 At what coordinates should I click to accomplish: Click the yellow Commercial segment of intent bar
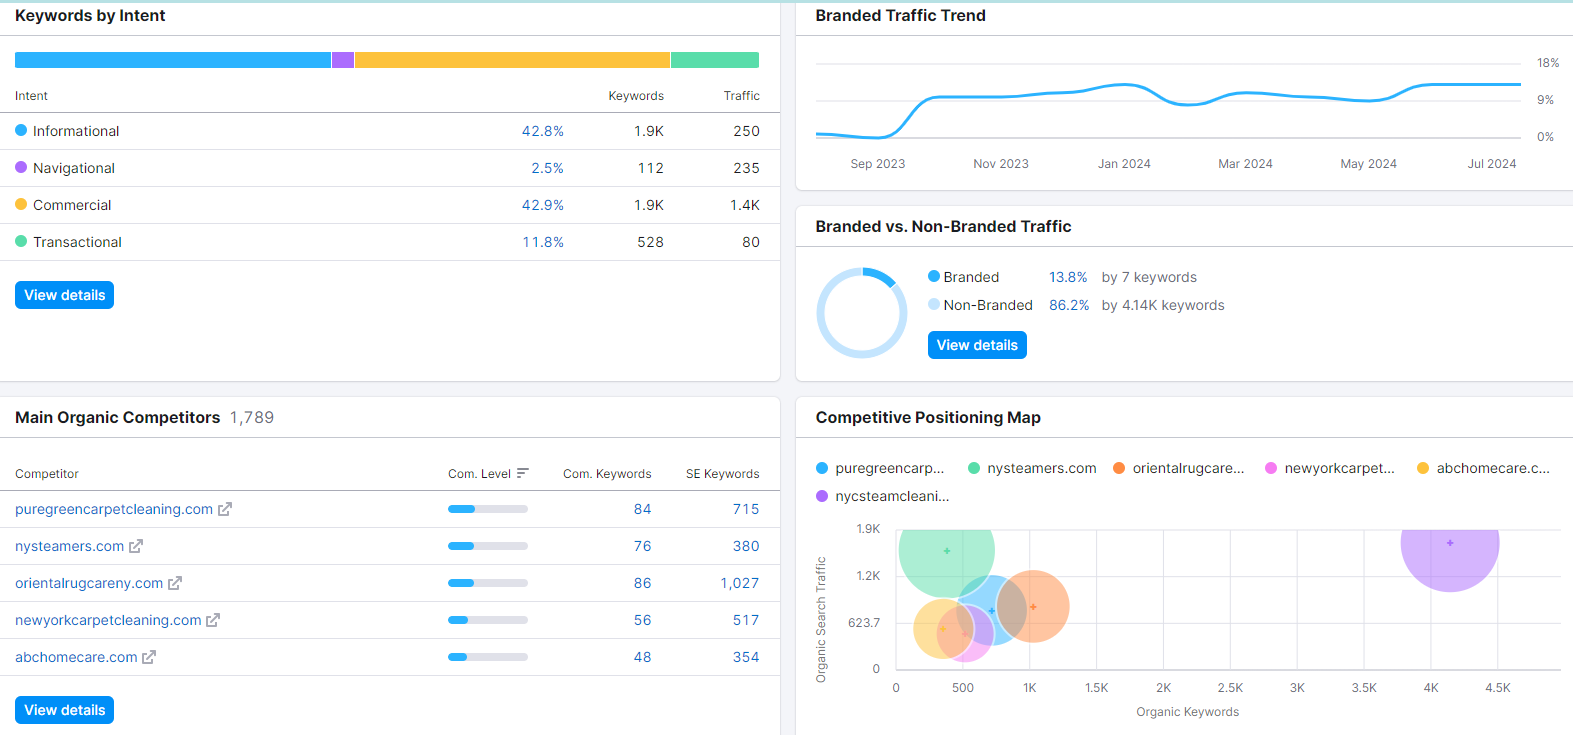(x=512, y=60)
